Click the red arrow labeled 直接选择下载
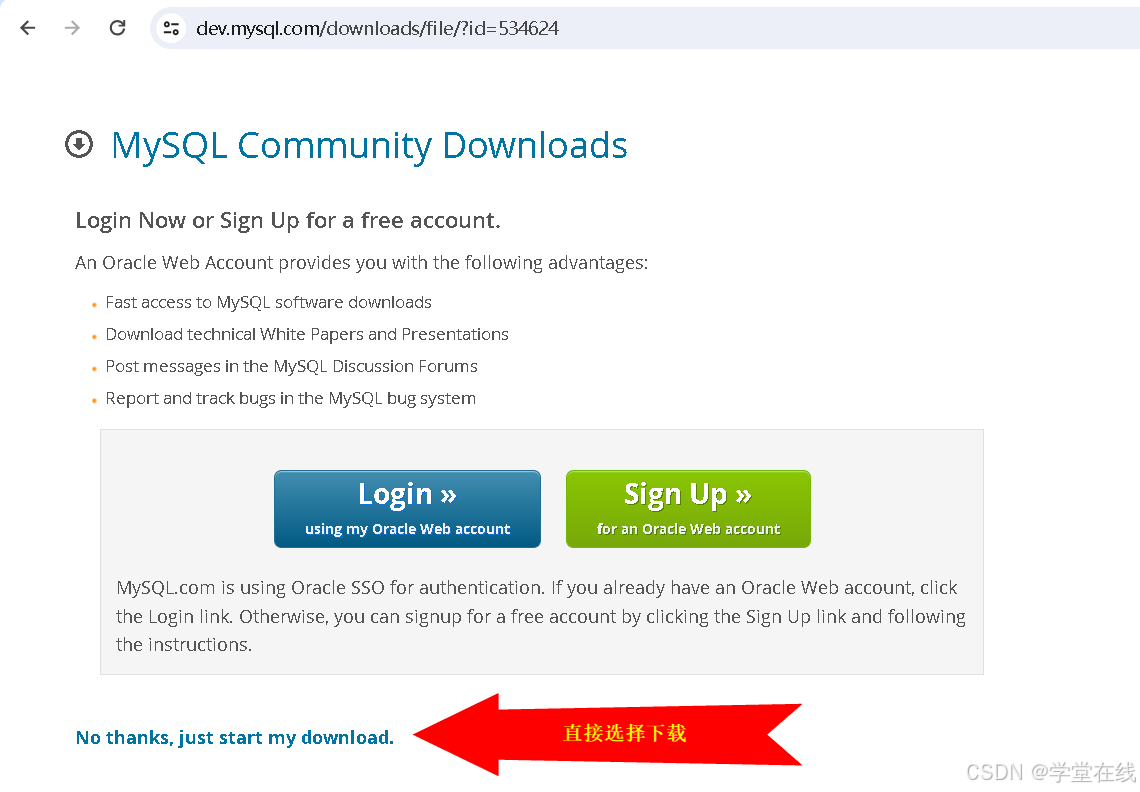This screenshot has height=792, width=1140. [x=608, y=734]
